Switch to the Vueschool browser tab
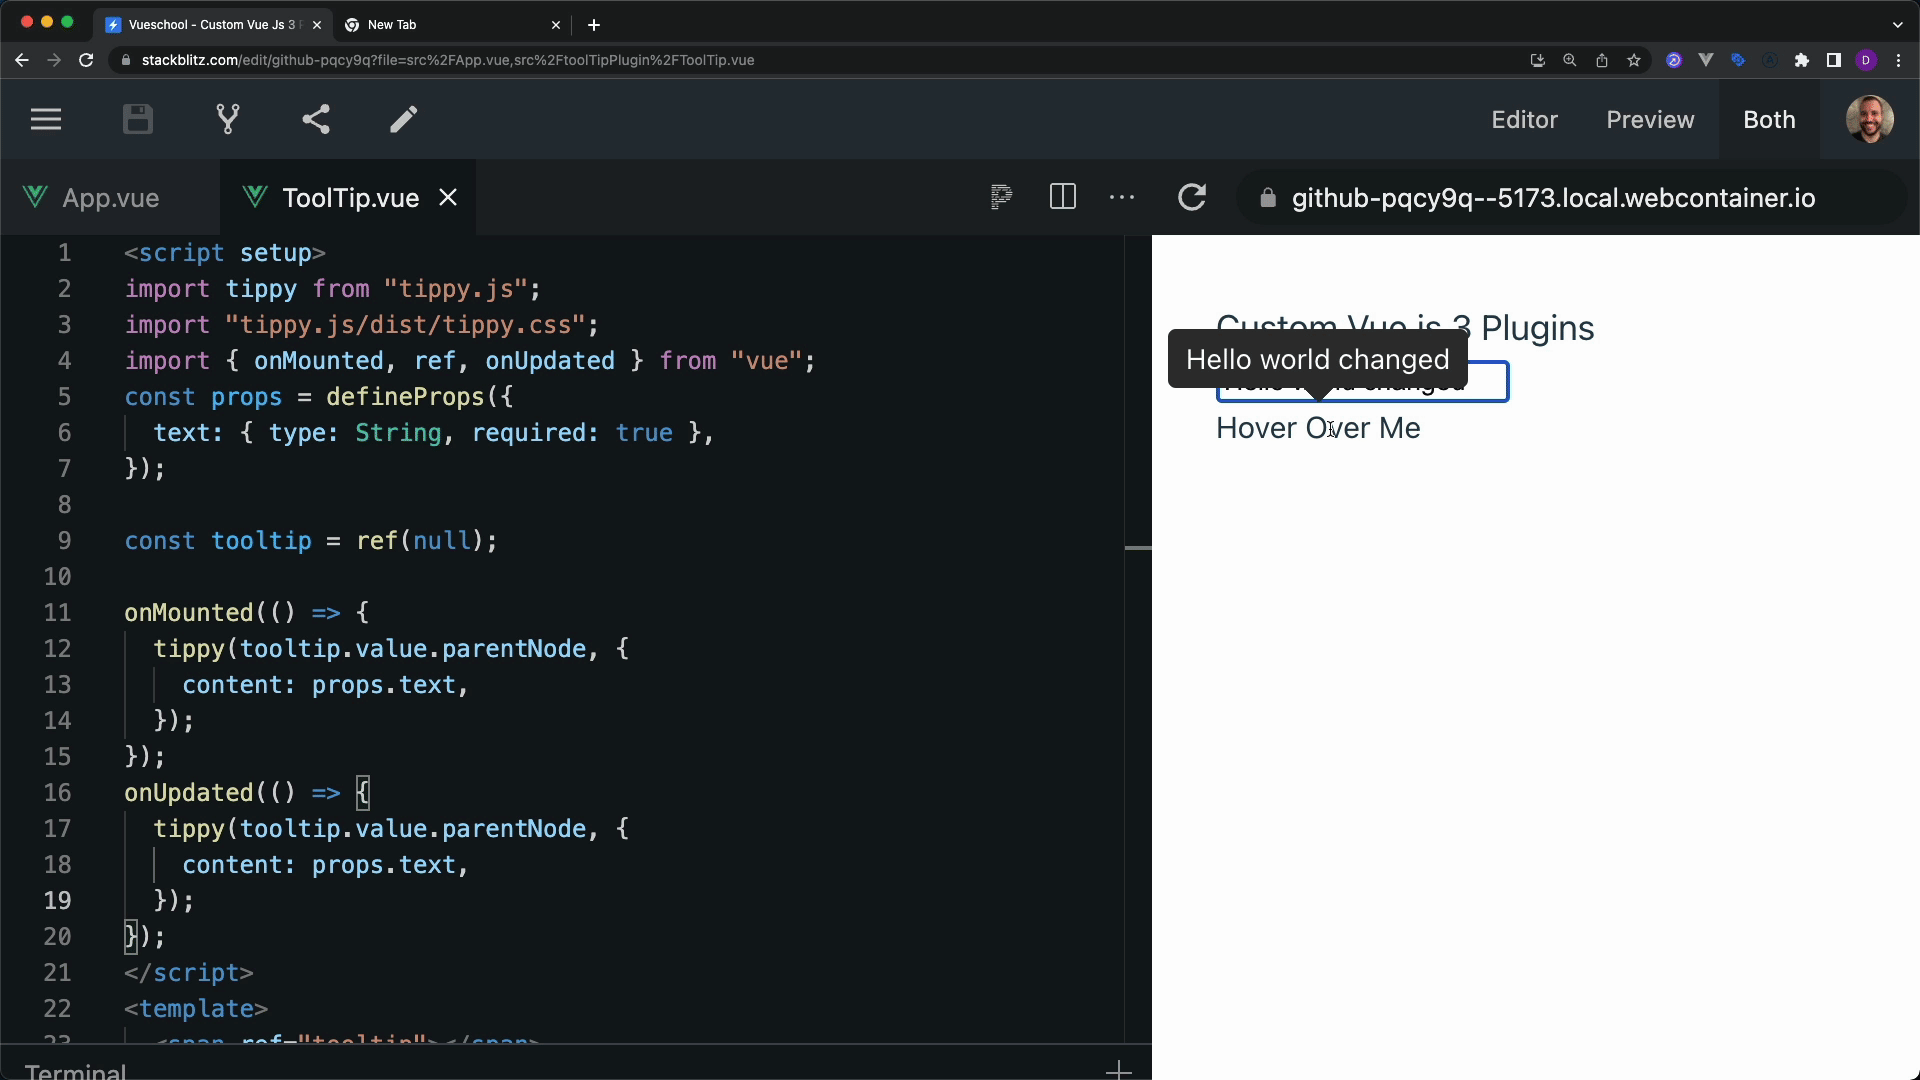This screenshot has height=1080, width=1920. point(213,25)
